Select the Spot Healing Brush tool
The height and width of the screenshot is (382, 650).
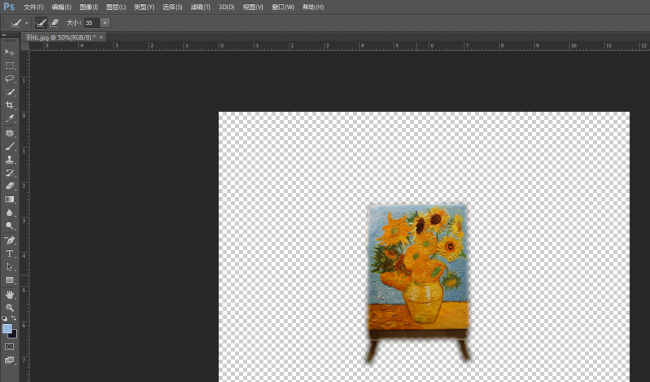point(10,133)
